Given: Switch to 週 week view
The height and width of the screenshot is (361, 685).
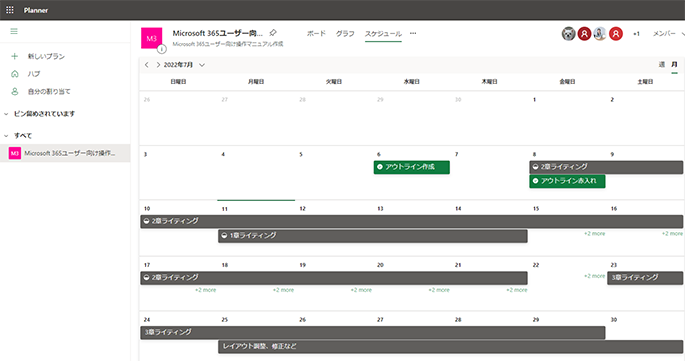Looking at the screenshot, I should 662,64.
